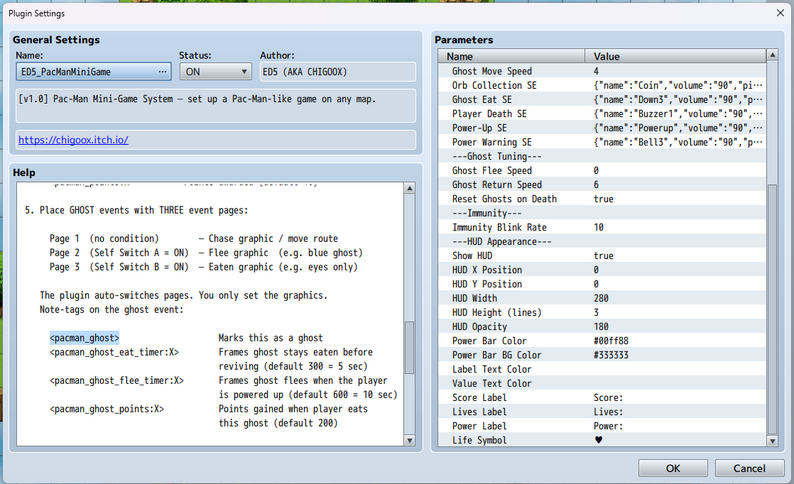Select the Ghost Return Speed row
The height and width of the screenshot is (484, 794).
tap(602, 185)
